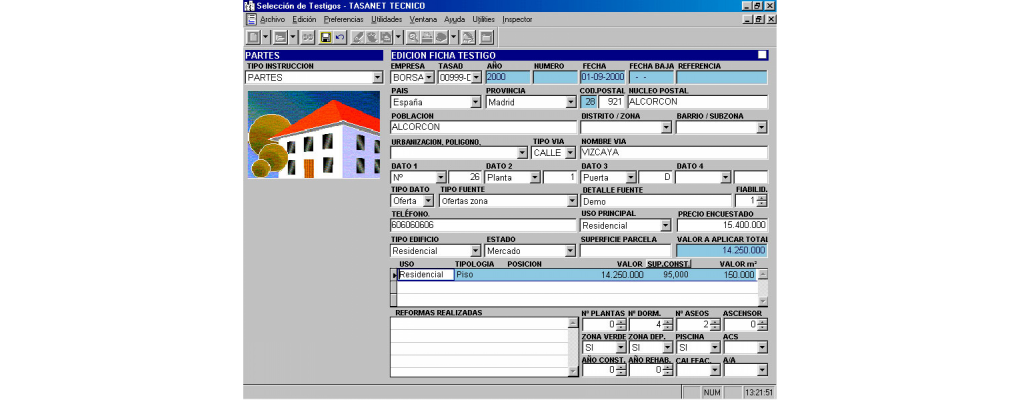Increase the FIABILID. spinner value
Viewport: 1020px width, 400px height.
tap(762, 197)
